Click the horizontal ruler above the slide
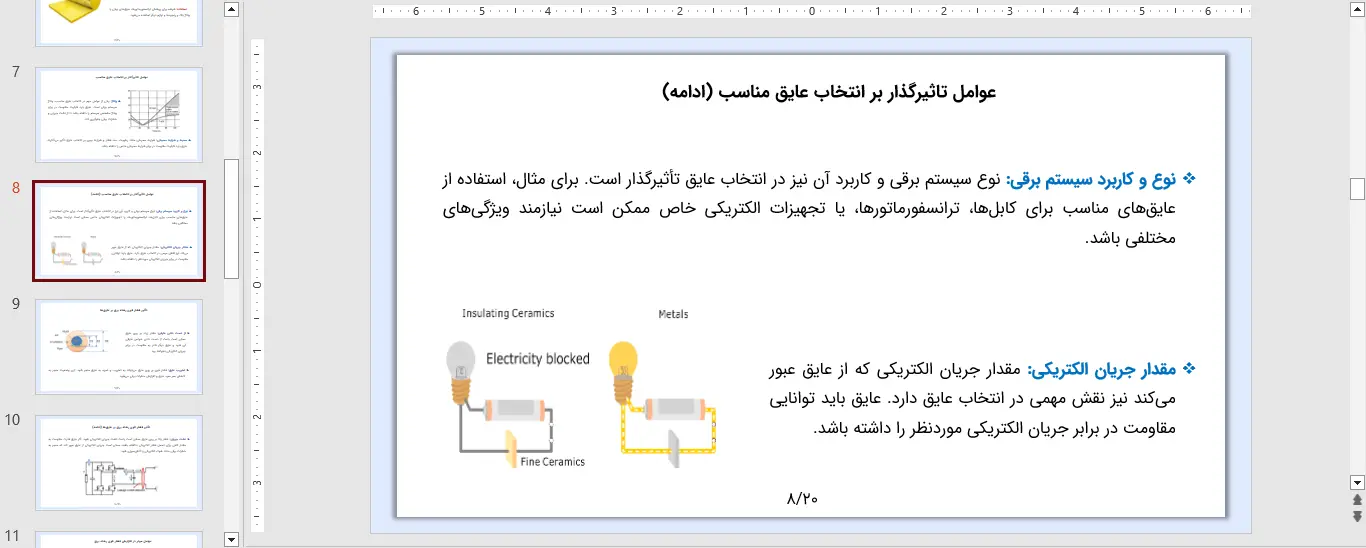 (x=811, y=12)
